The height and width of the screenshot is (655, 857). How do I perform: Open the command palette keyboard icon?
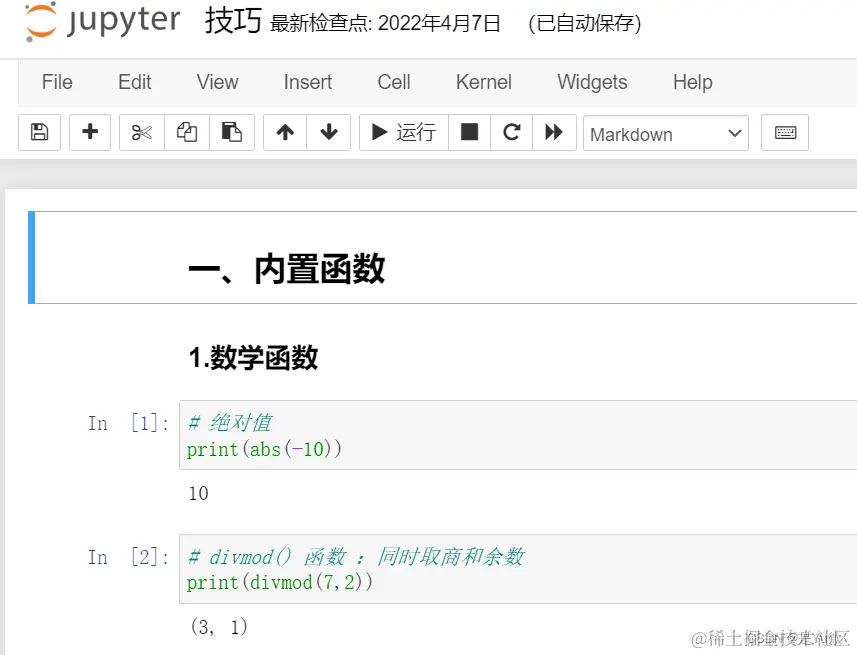click(785, 132)
